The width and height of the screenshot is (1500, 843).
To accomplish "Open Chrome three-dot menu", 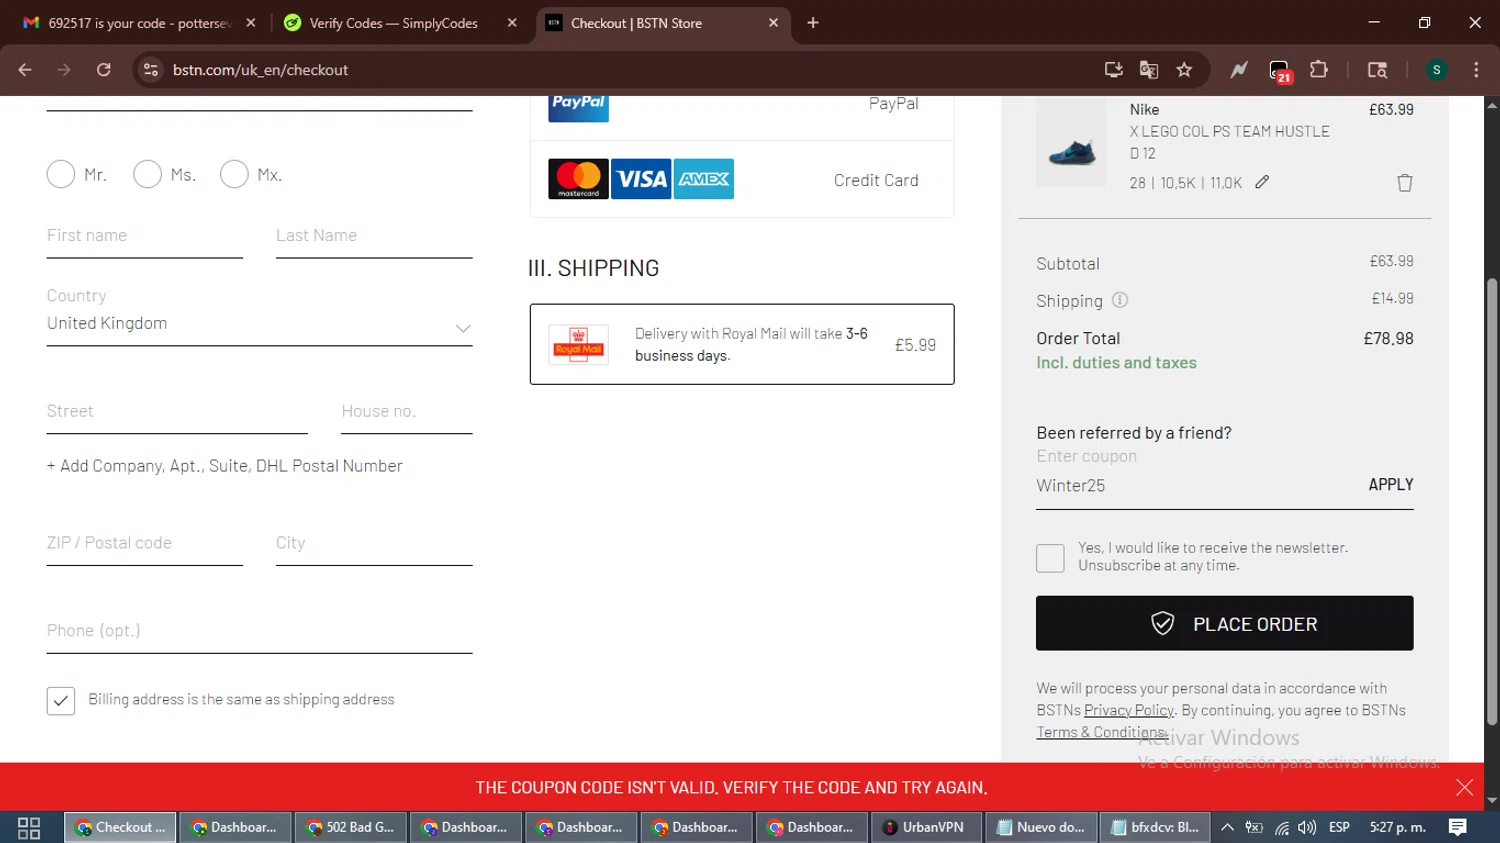I will click(1476, 70).
